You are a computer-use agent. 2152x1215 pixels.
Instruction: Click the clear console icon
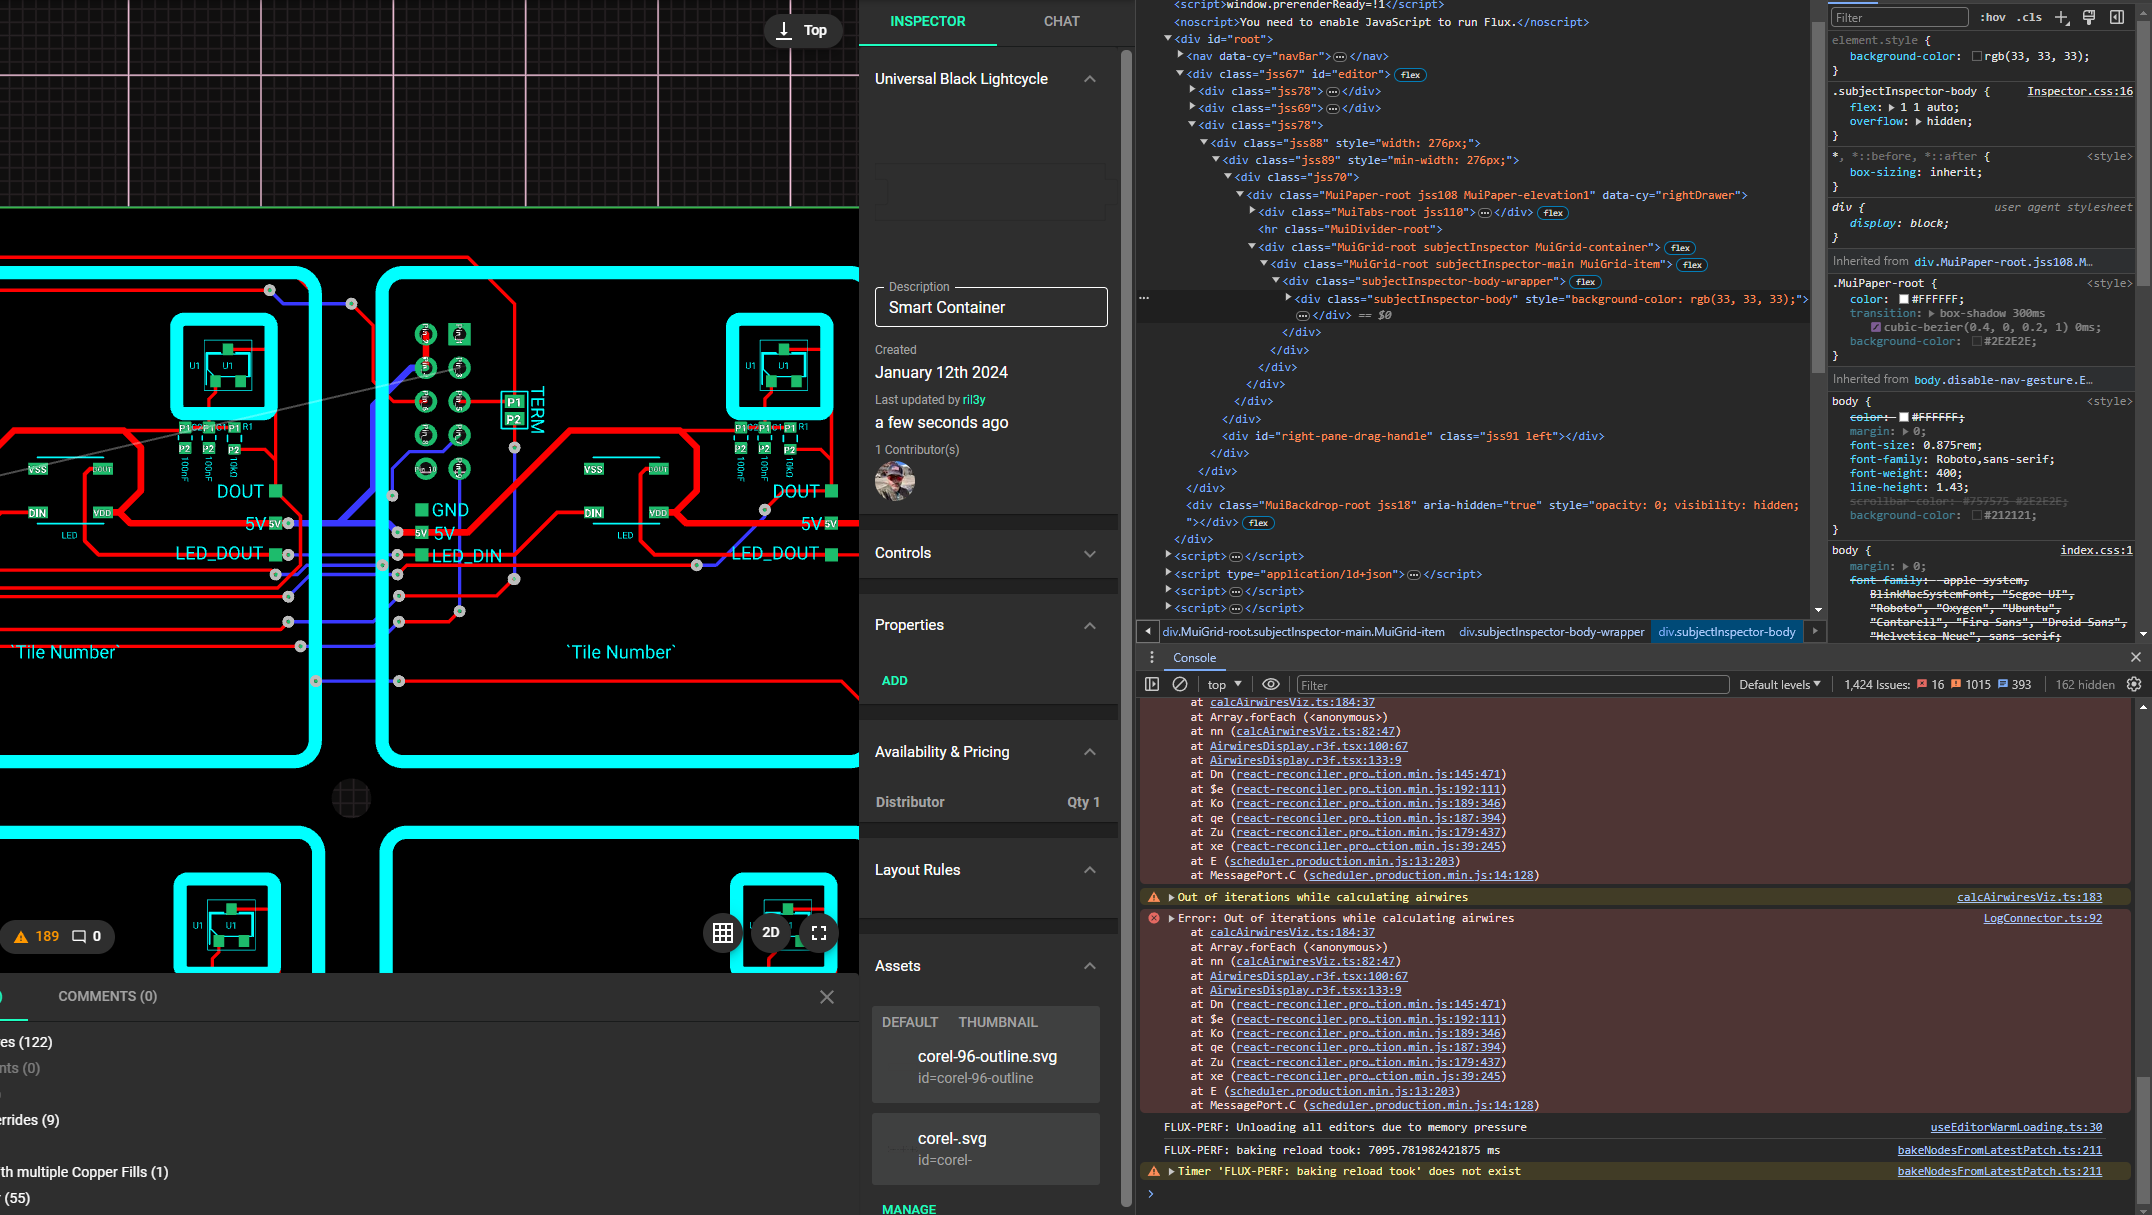coord(1180,684)
